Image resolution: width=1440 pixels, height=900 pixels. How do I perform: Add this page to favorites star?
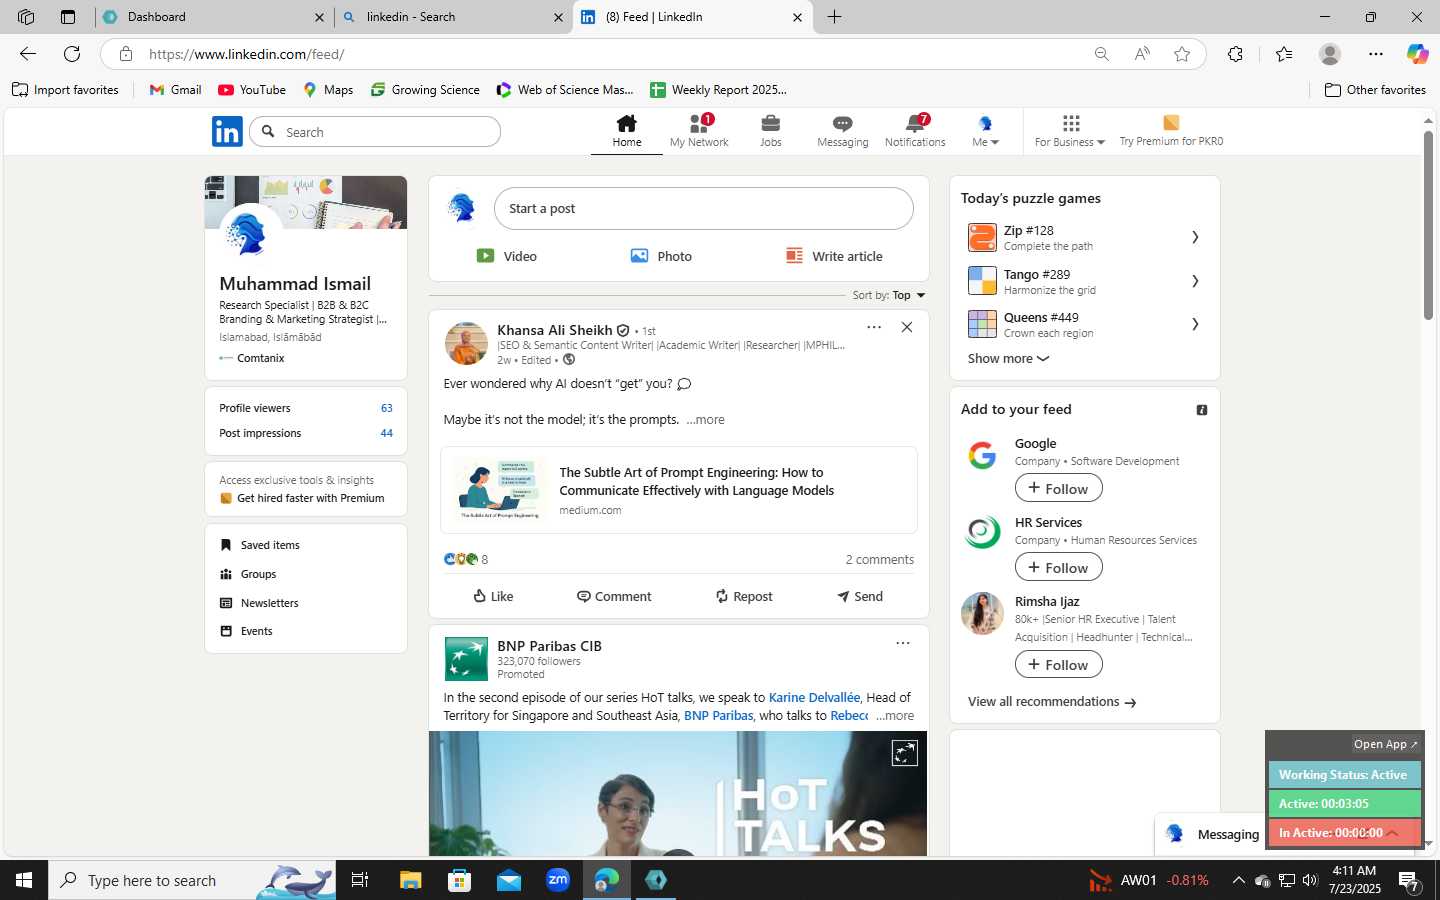(x=1182, y=54)
